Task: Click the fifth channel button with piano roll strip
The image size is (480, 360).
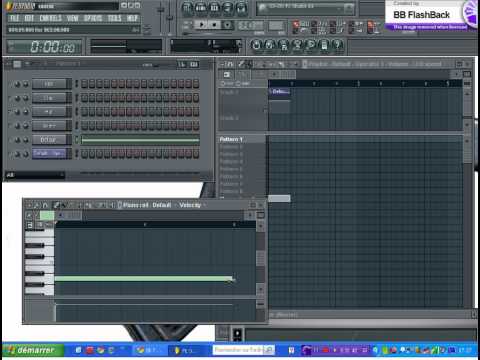Action: click(x=49, y=140)
